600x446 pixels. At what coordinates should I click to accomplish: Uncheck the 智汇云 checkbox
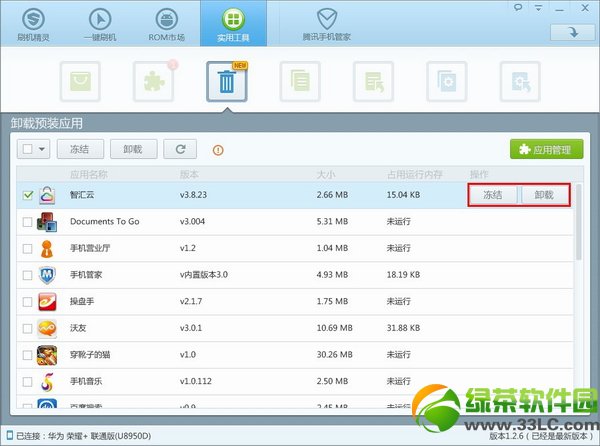pyautogui.click(x=28, y=195)
